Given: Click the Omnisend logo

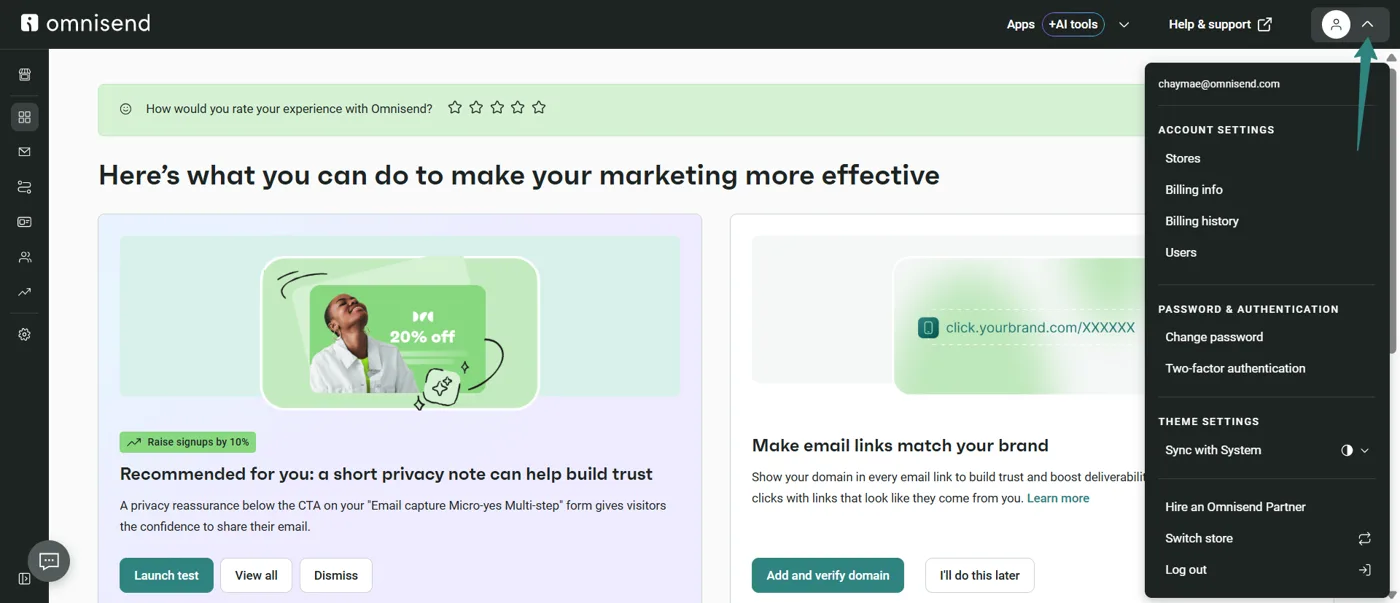Looking at the screenshot, I should pyautogui.click(x=85, y=23).
